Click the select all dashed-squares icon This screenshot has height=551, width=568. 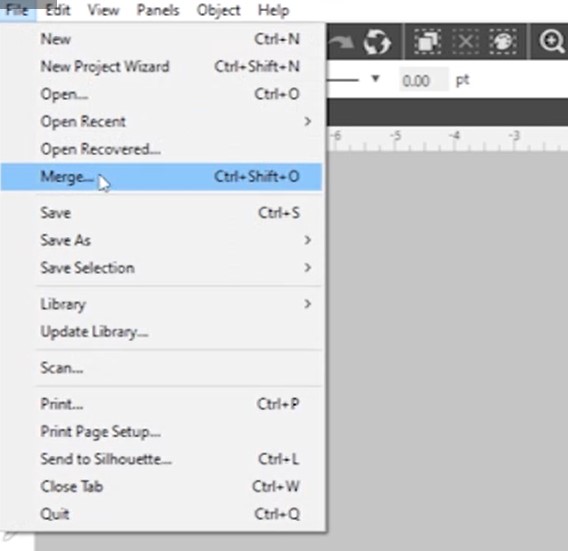click(x=427, y=42)
